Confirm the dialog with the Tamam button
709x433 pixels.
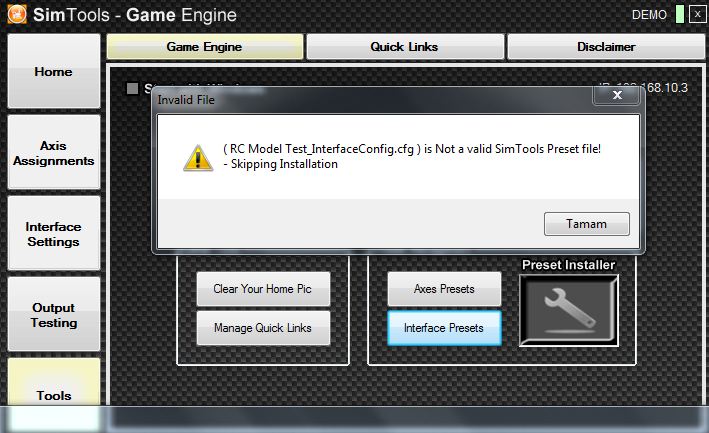click(586, 224)
